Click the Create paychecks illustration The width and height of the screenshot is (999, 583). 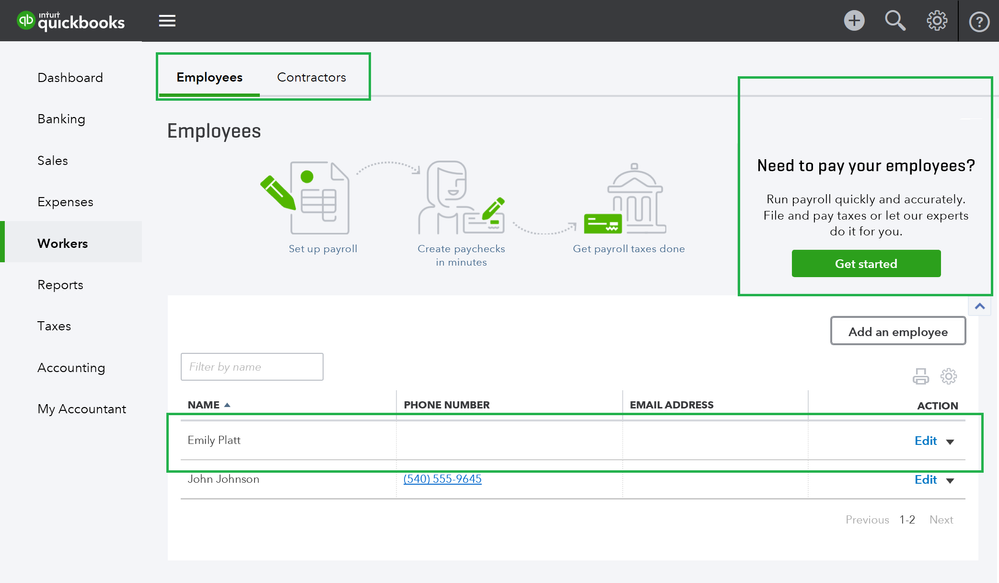461,198
